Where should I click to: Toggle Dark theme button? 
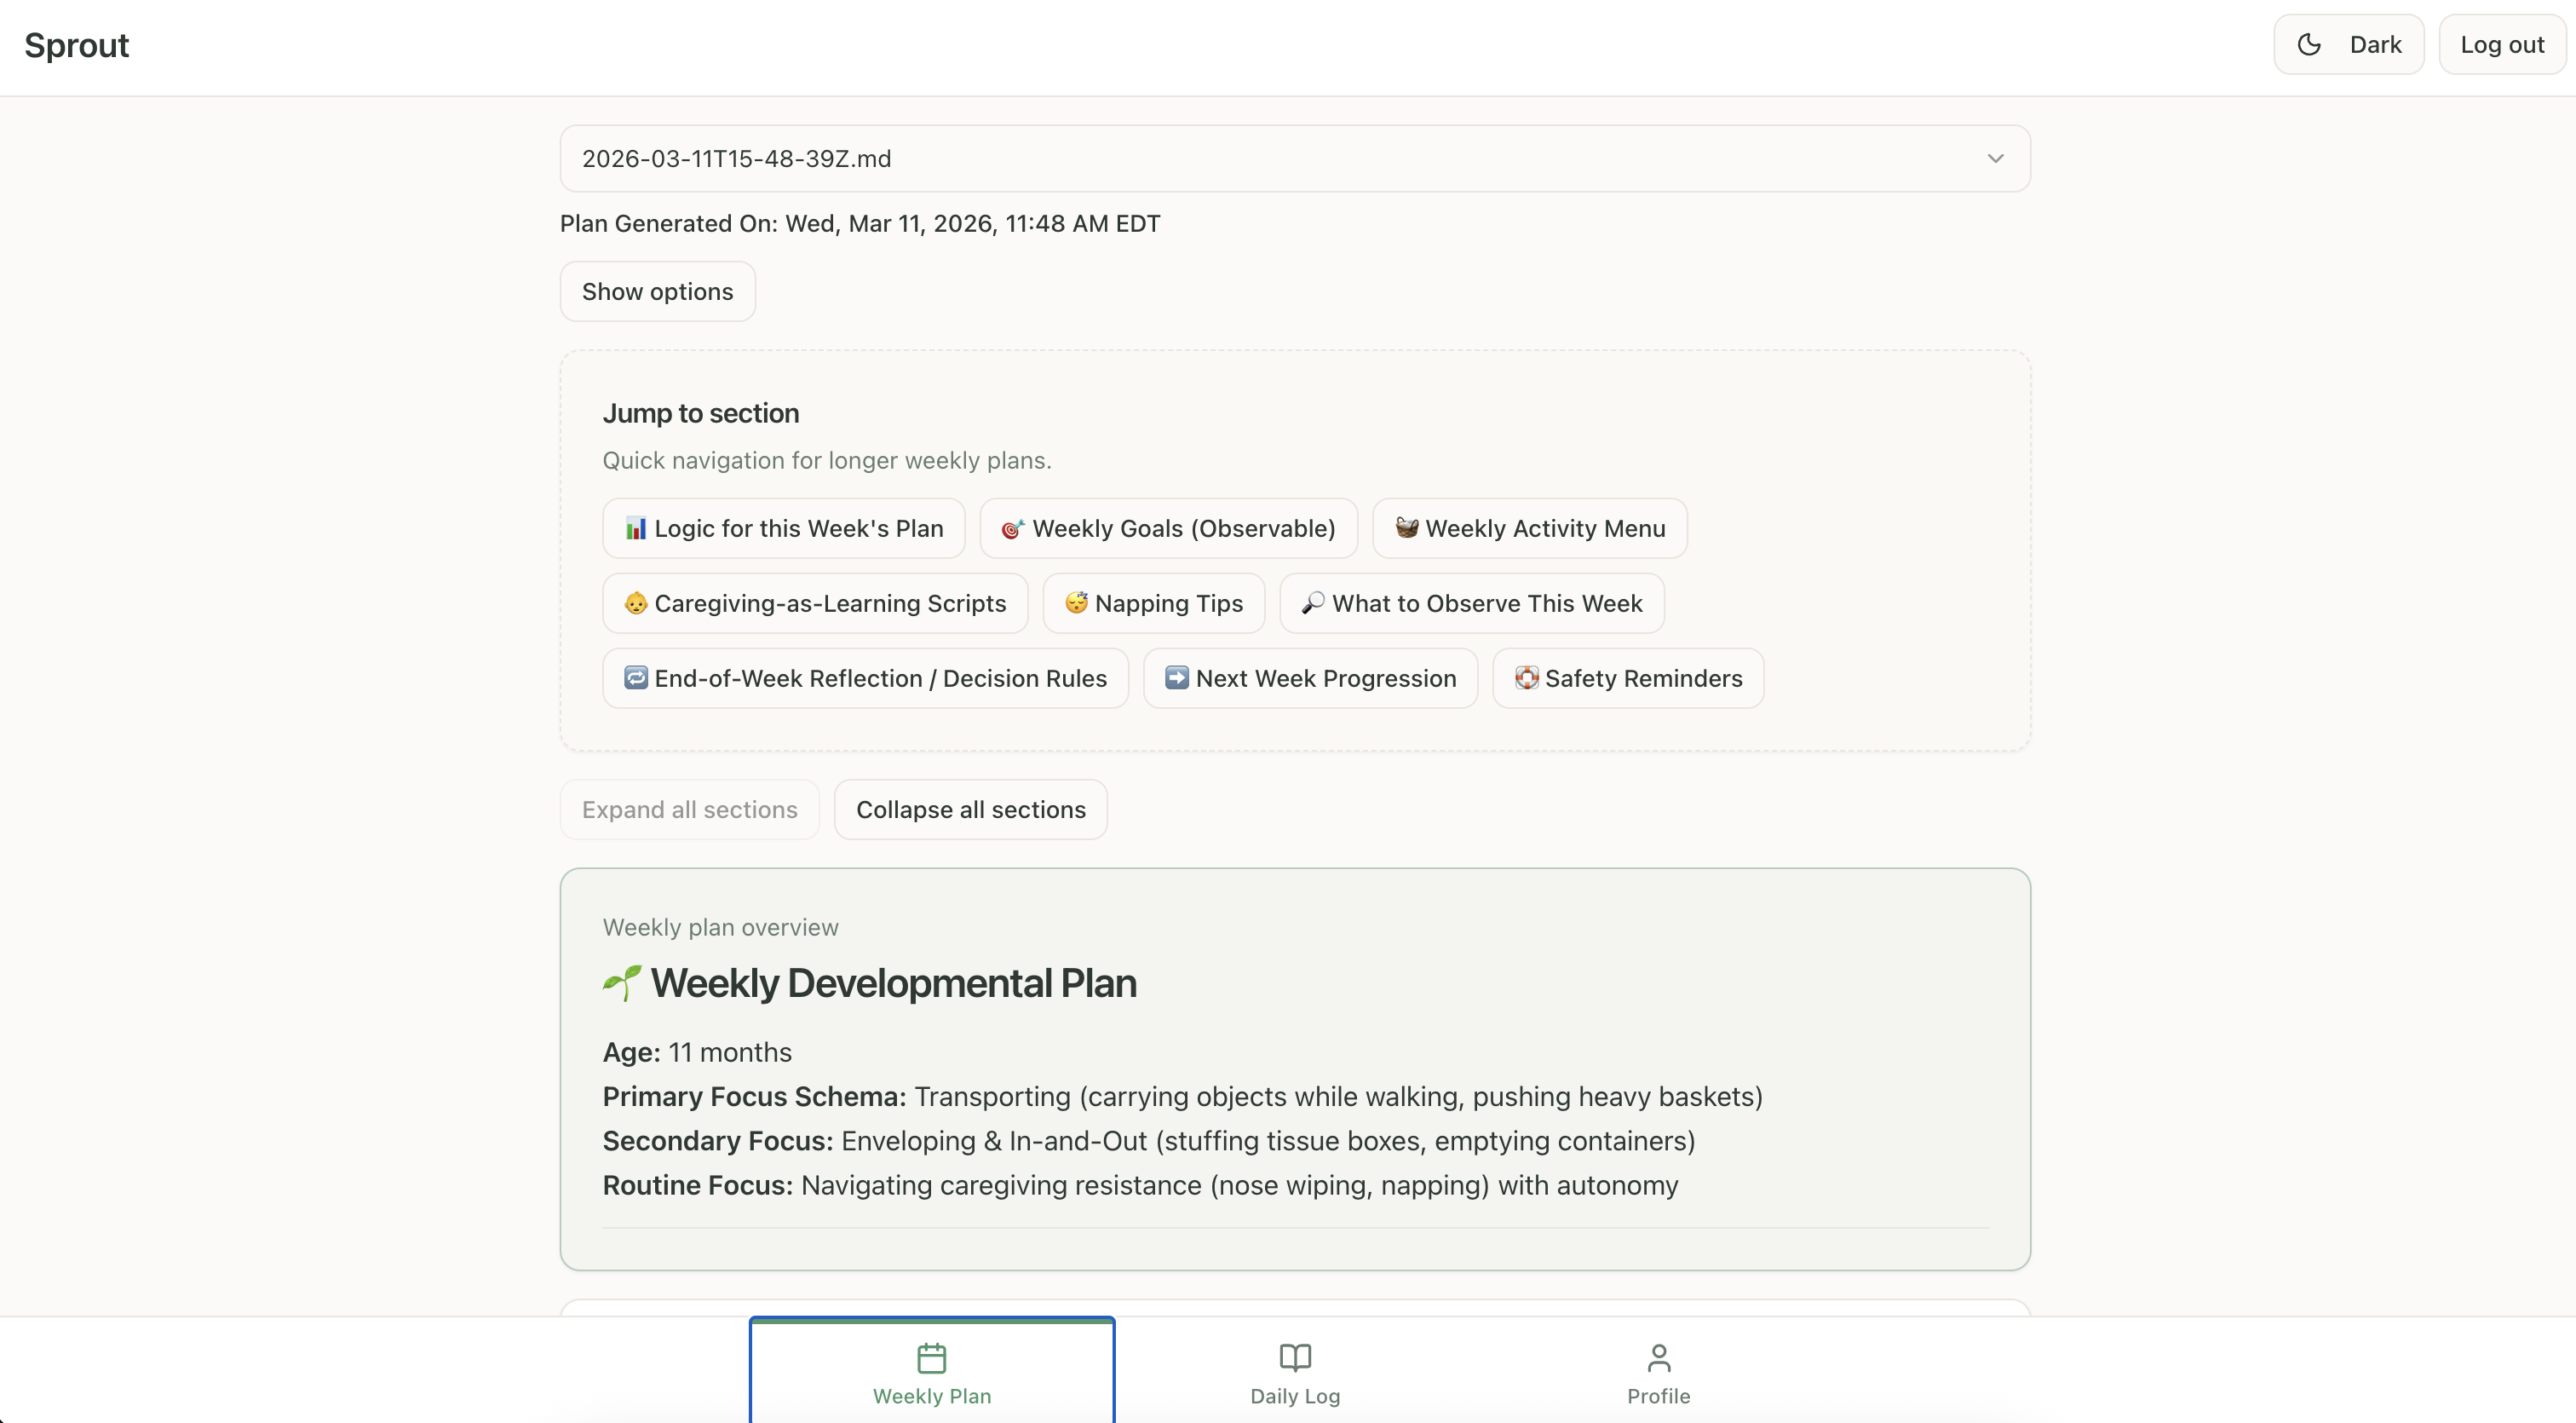[2348, 45]
